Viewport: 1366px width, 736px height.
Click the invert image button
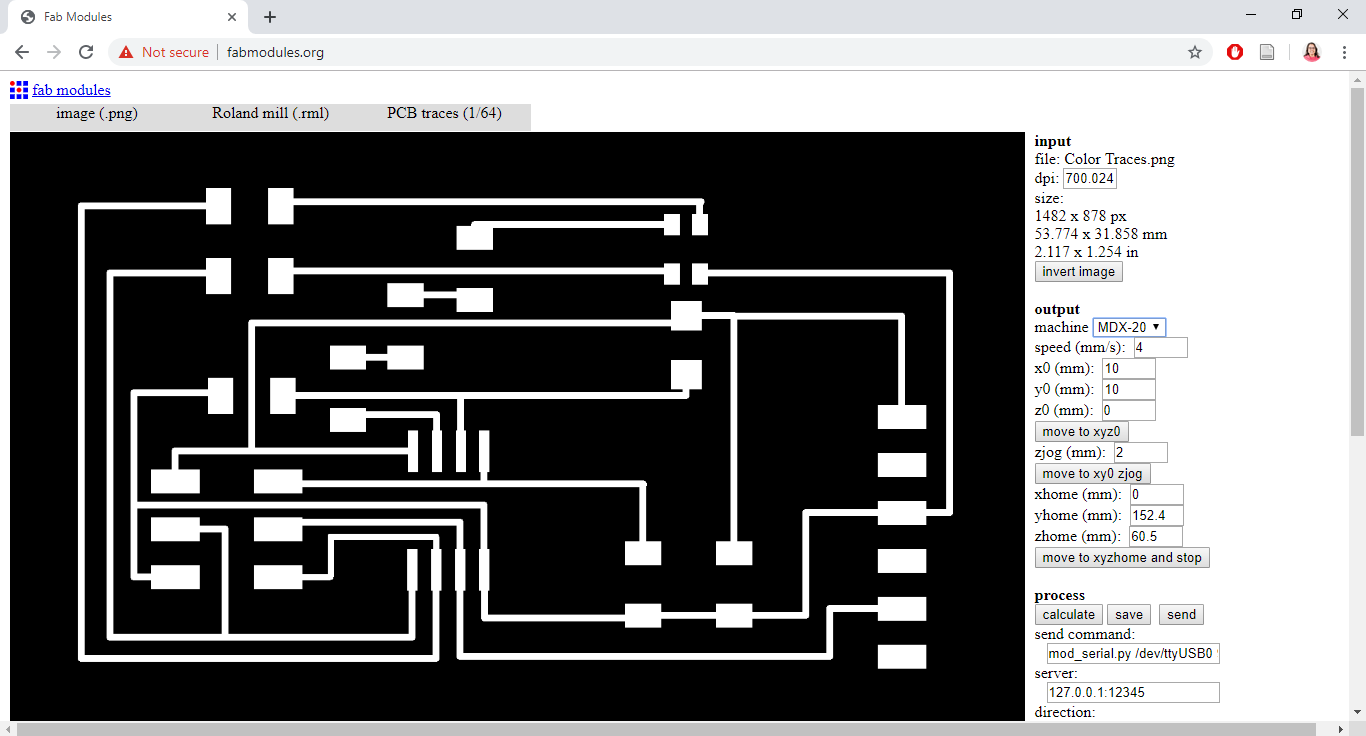coord(1079,272)
